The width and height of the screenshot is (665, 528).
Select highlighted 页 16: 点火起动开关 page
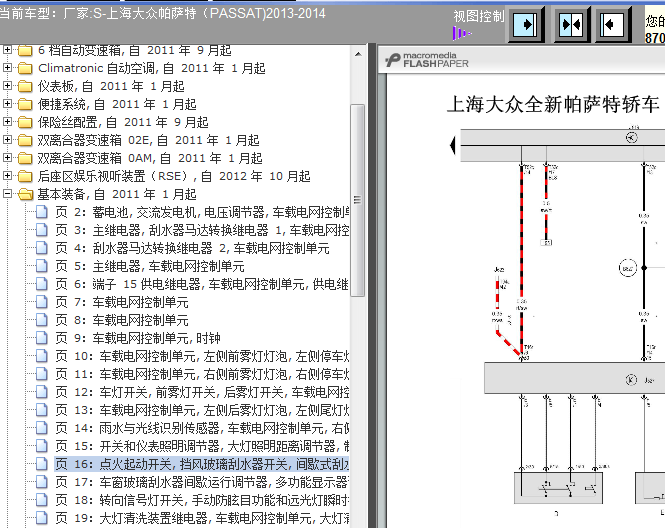(x=202, y=464)
